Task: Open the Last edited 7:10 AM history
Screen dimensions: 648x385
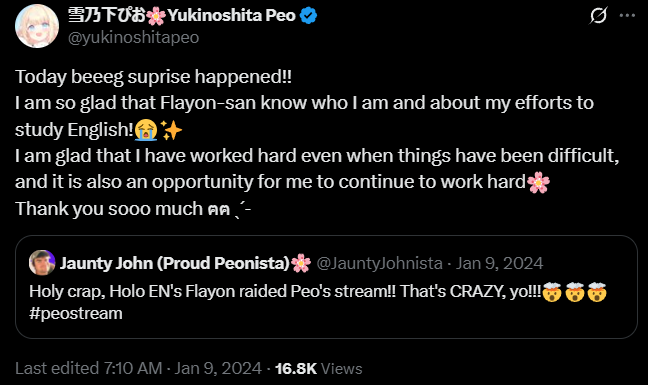Action: (x=88, y=368)
